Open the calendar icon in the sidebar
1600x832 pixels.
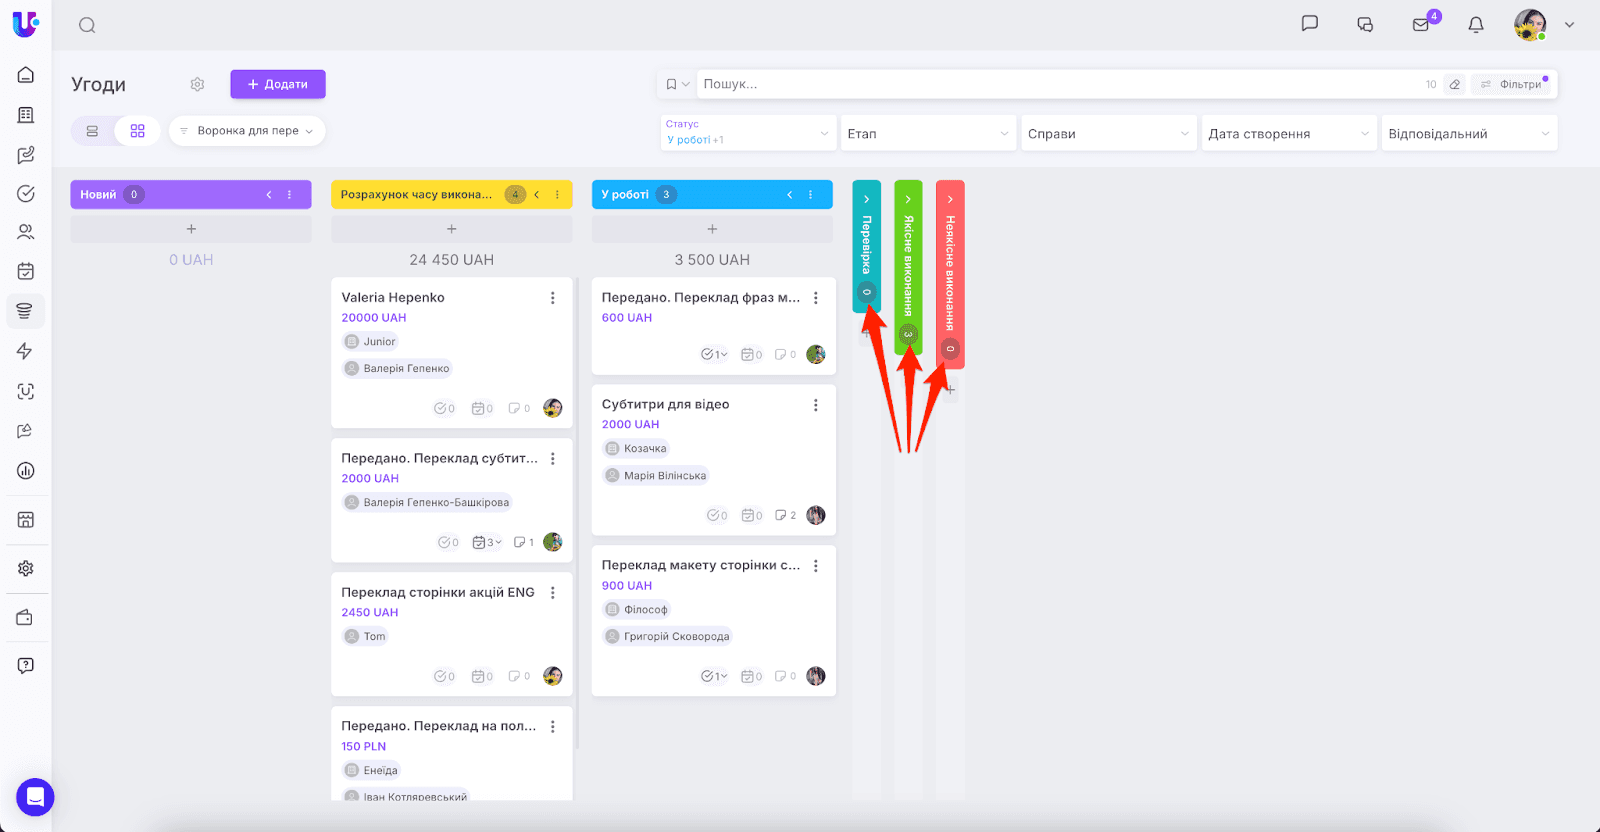(x=26, y=271)
